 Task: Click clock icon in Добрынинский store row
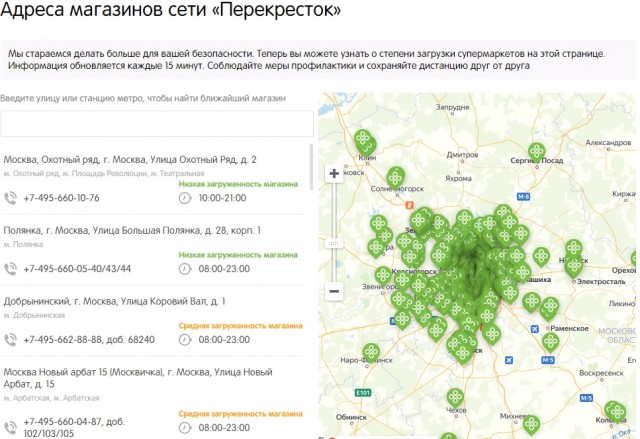tap(185, 340)
